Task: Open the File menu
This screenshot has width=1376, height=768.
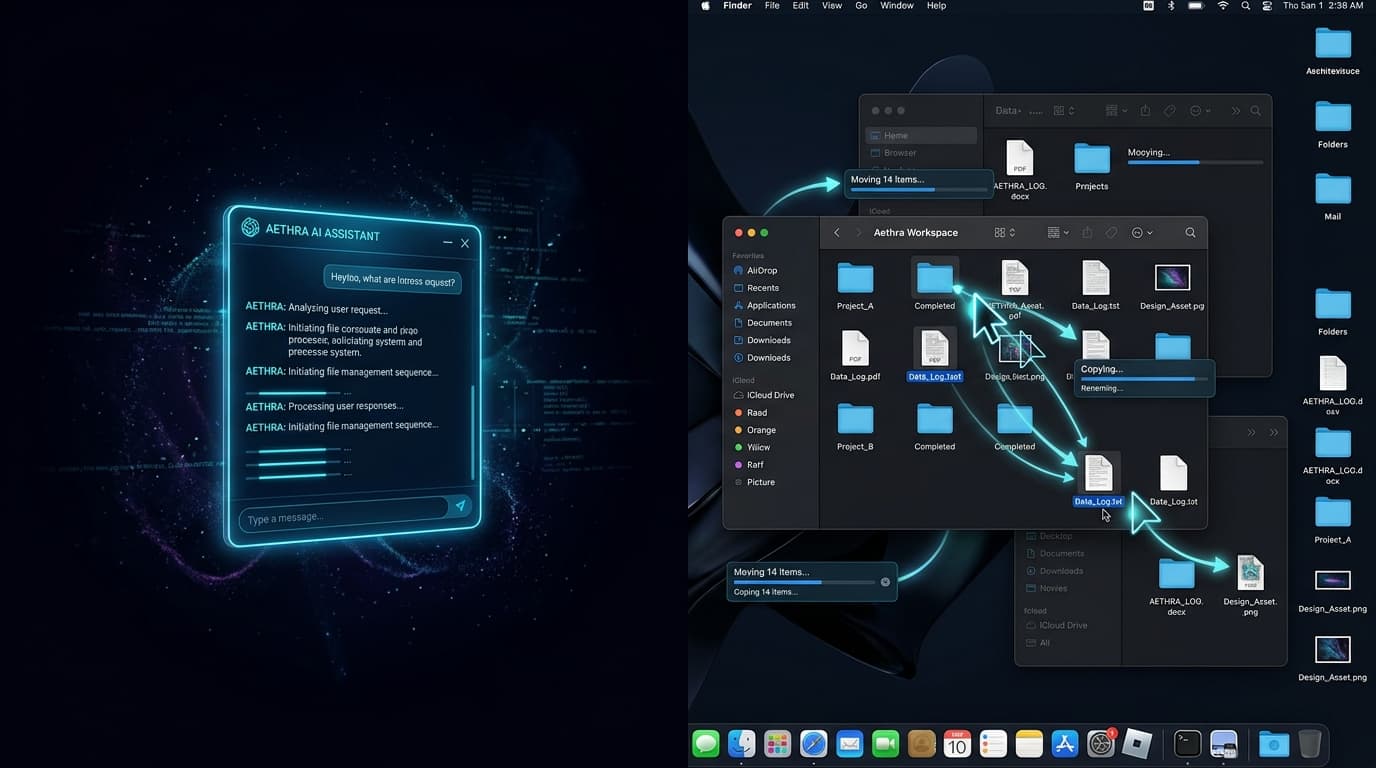Action: pyautogui.click(x=772, y=6)
